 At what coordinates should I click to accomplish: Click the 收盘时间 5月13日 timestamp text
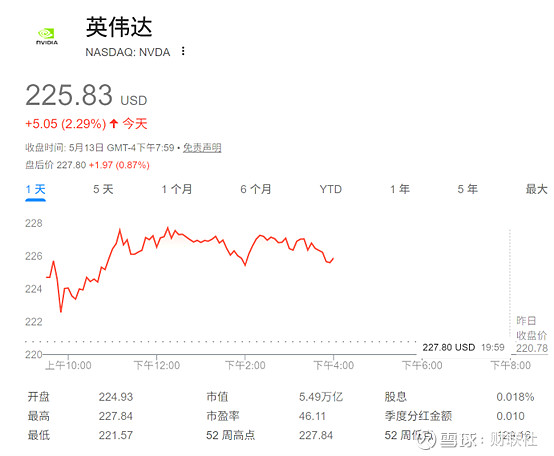pyautogui.click(x=100, y=148)
